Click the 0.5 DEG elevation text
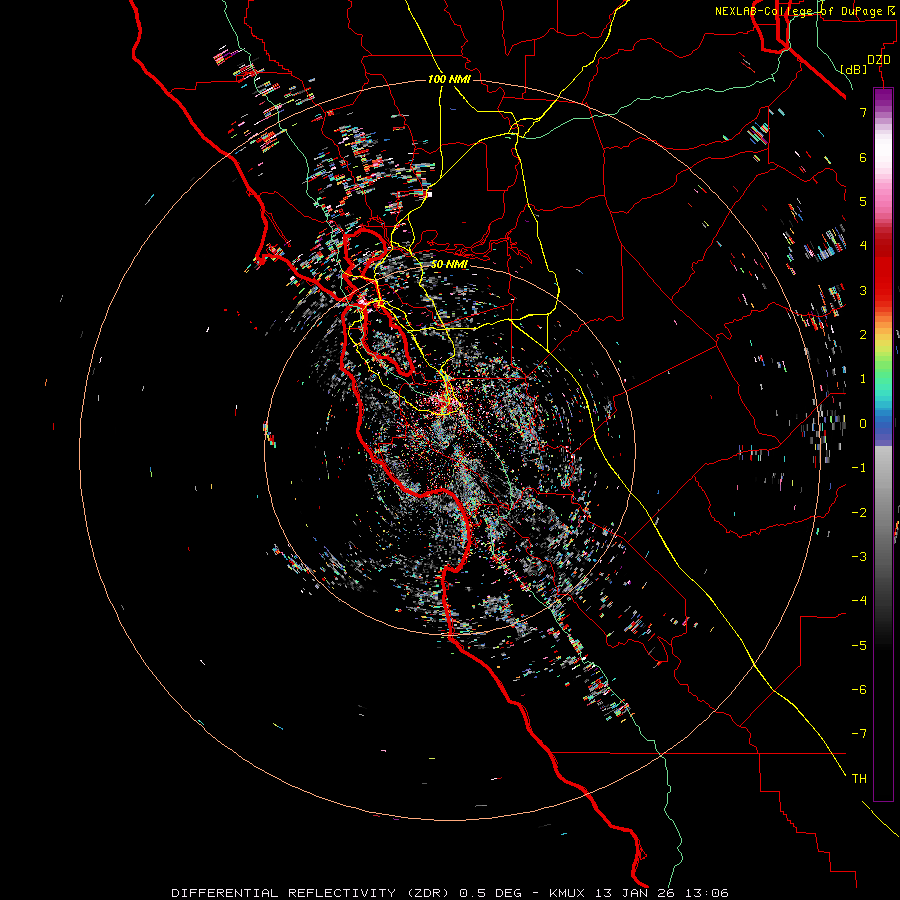Screen dimensions: 900x900 (x=491, y=893)
